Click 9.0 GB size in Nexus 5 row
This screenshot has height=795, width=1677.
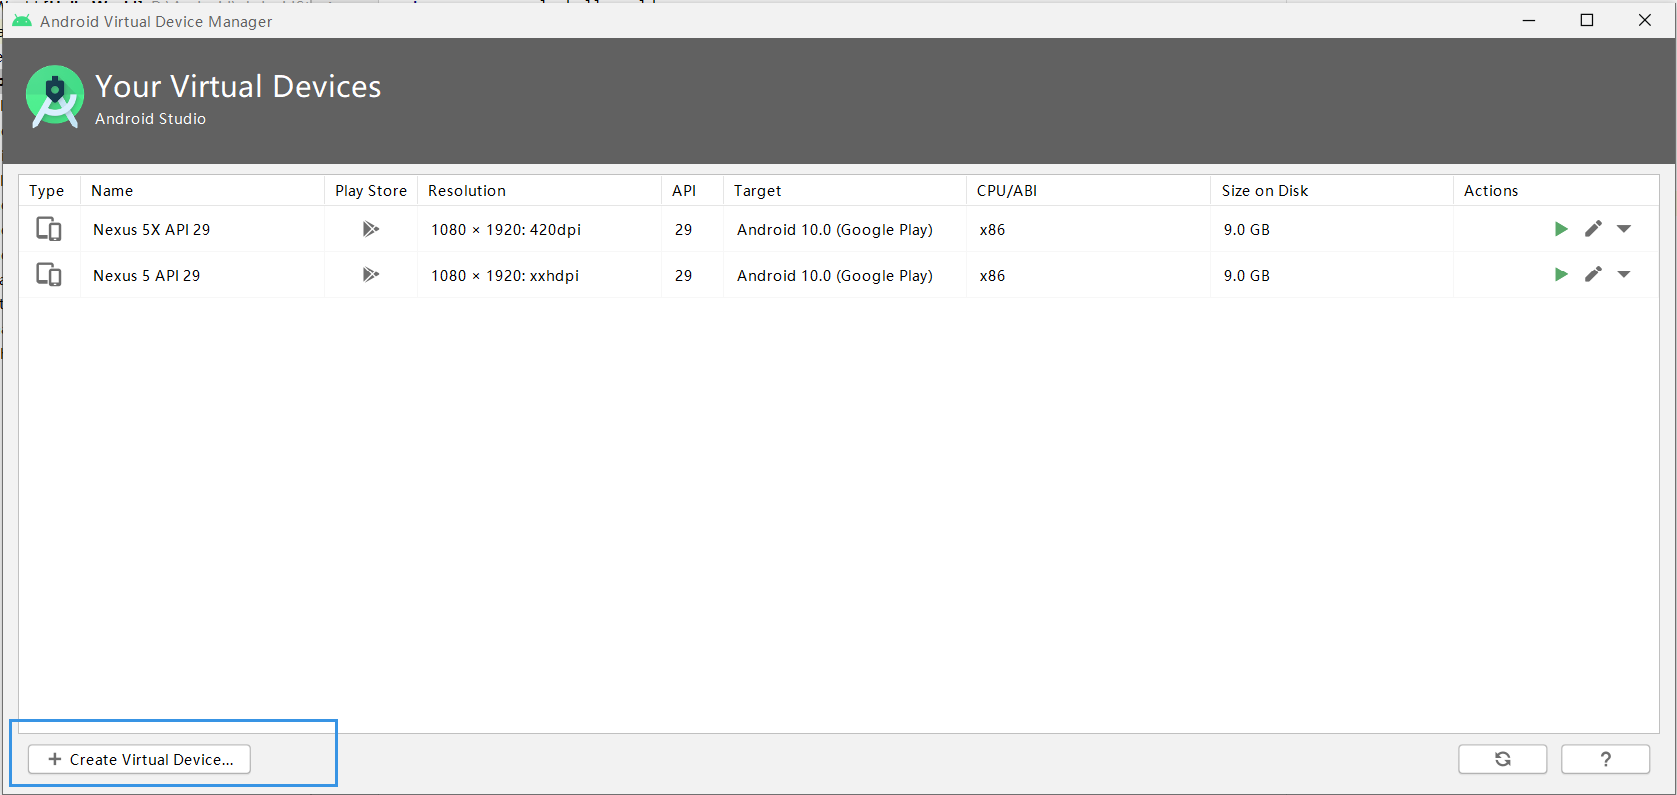(1247, 275)
